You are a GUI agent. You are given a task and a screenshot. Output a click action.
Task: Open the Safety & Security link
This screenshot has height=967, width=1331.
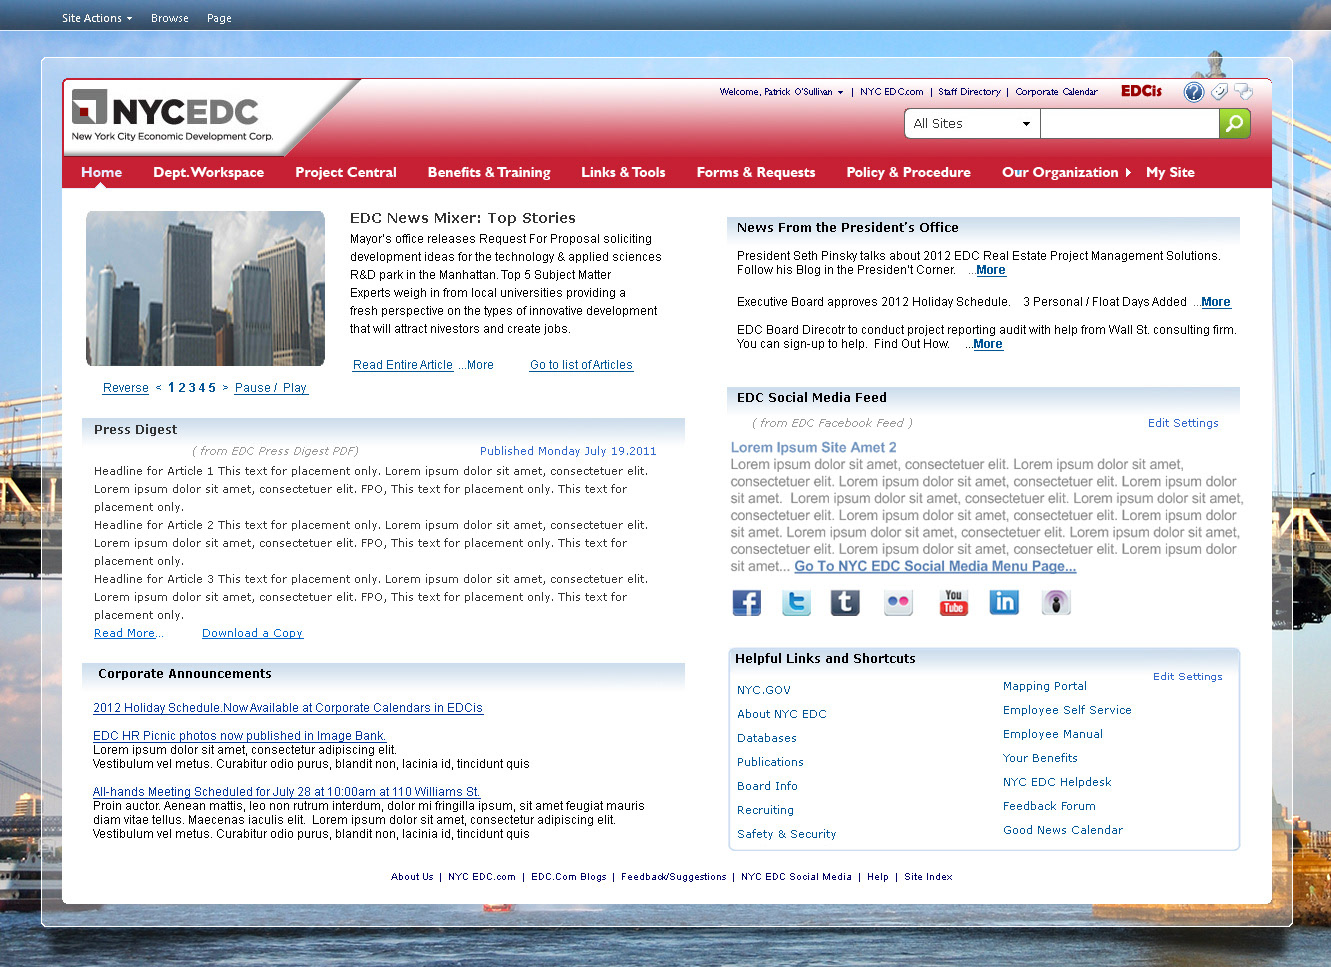click(787, 834)
